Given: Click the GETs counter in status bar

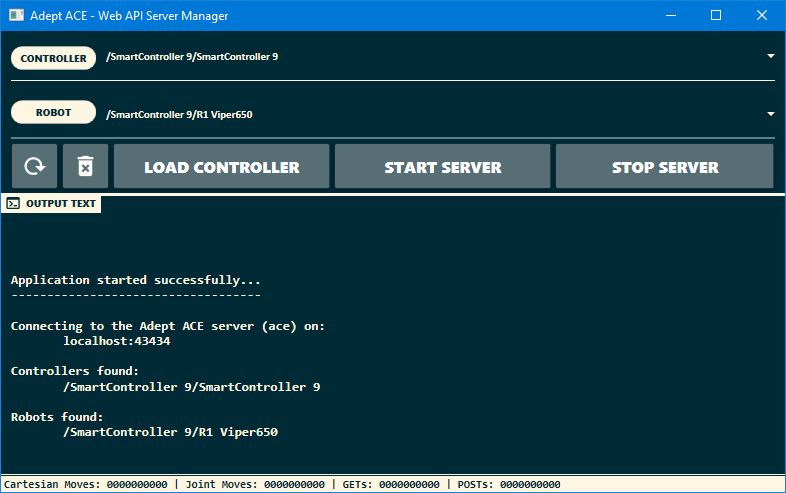Looking at the screenshot, I should point(391,484).
